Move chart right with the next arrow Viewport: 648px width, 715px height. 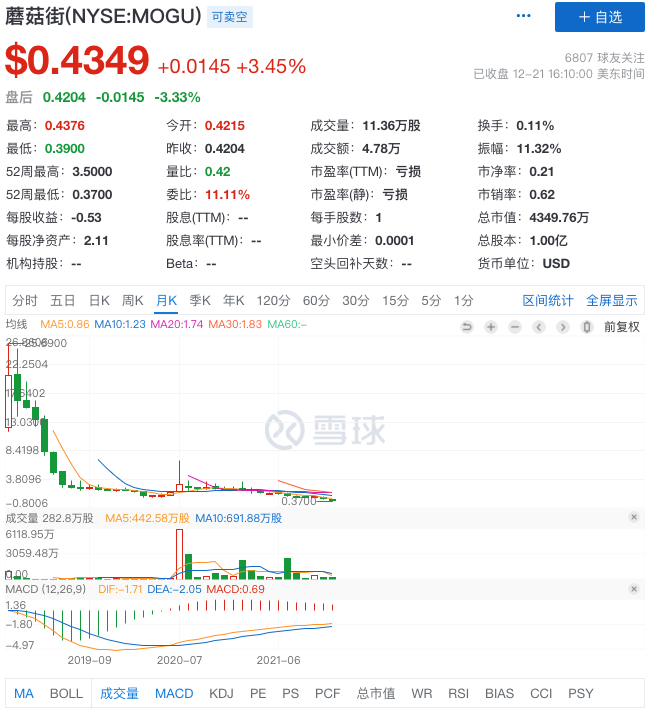[x=563, y=327]
